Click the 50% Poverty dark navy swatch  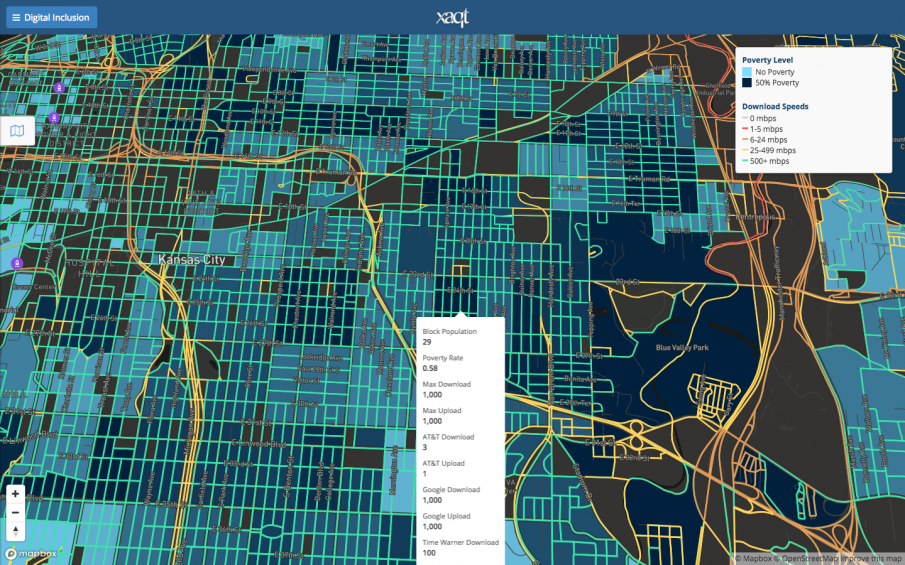point(747,83)
